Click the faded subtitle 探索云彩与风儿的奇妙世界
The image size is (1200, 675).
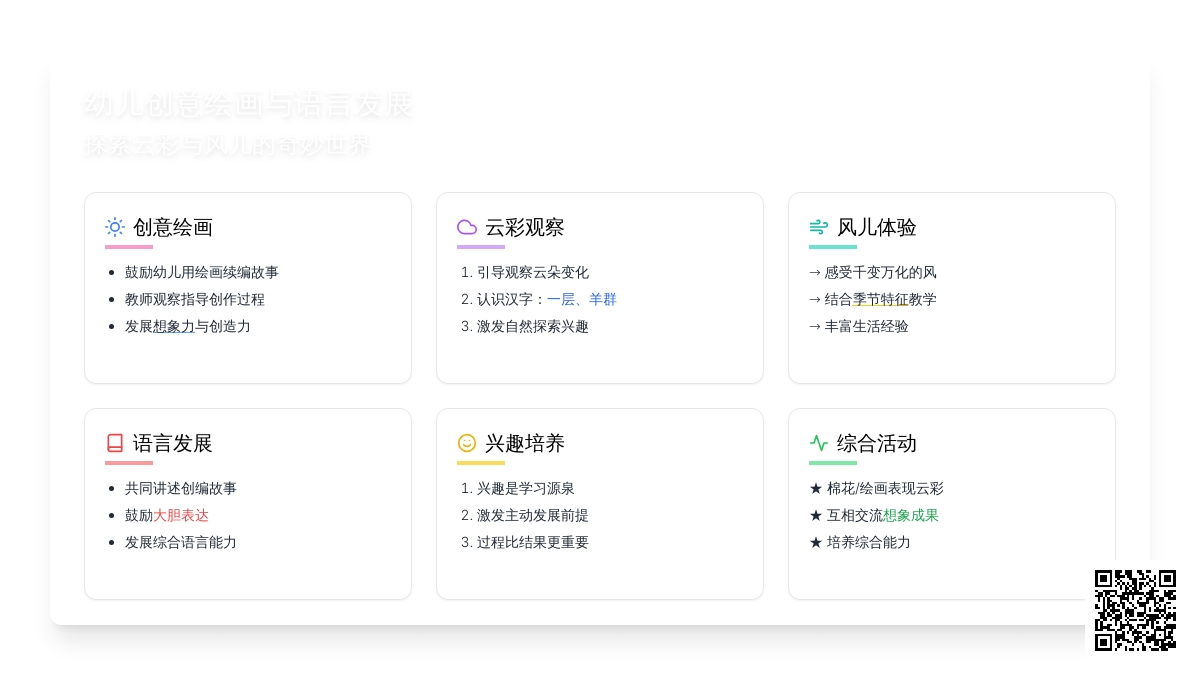click(228, 146)
